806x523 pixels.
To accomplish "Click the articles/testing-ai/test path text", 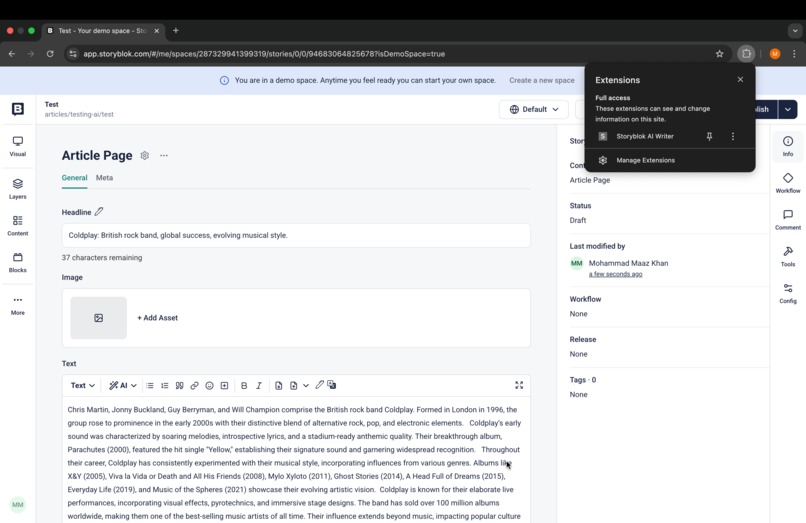I will [79, 114].
